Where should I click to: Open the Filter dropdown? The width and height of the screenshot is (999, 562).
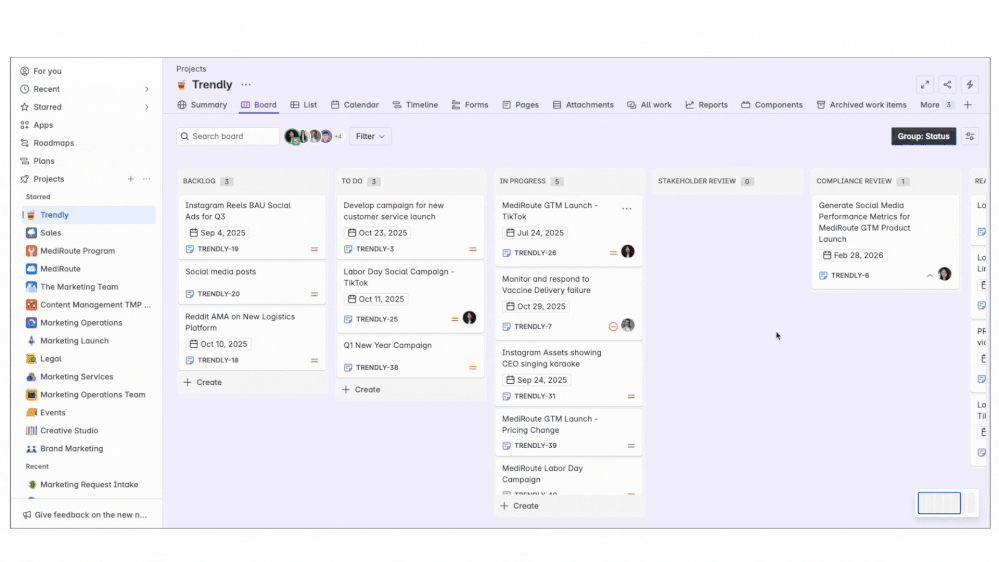click(370, 136)
